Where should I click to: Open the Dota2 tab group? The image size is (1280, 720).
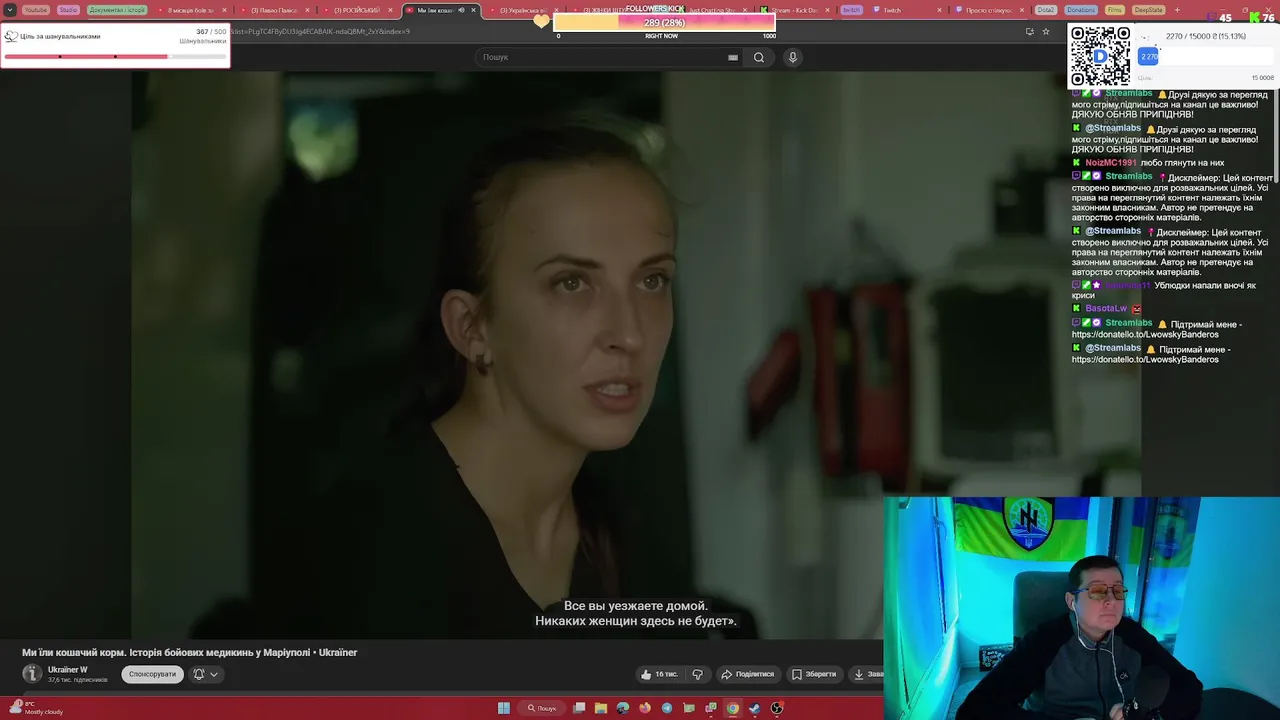(1045, 10)
